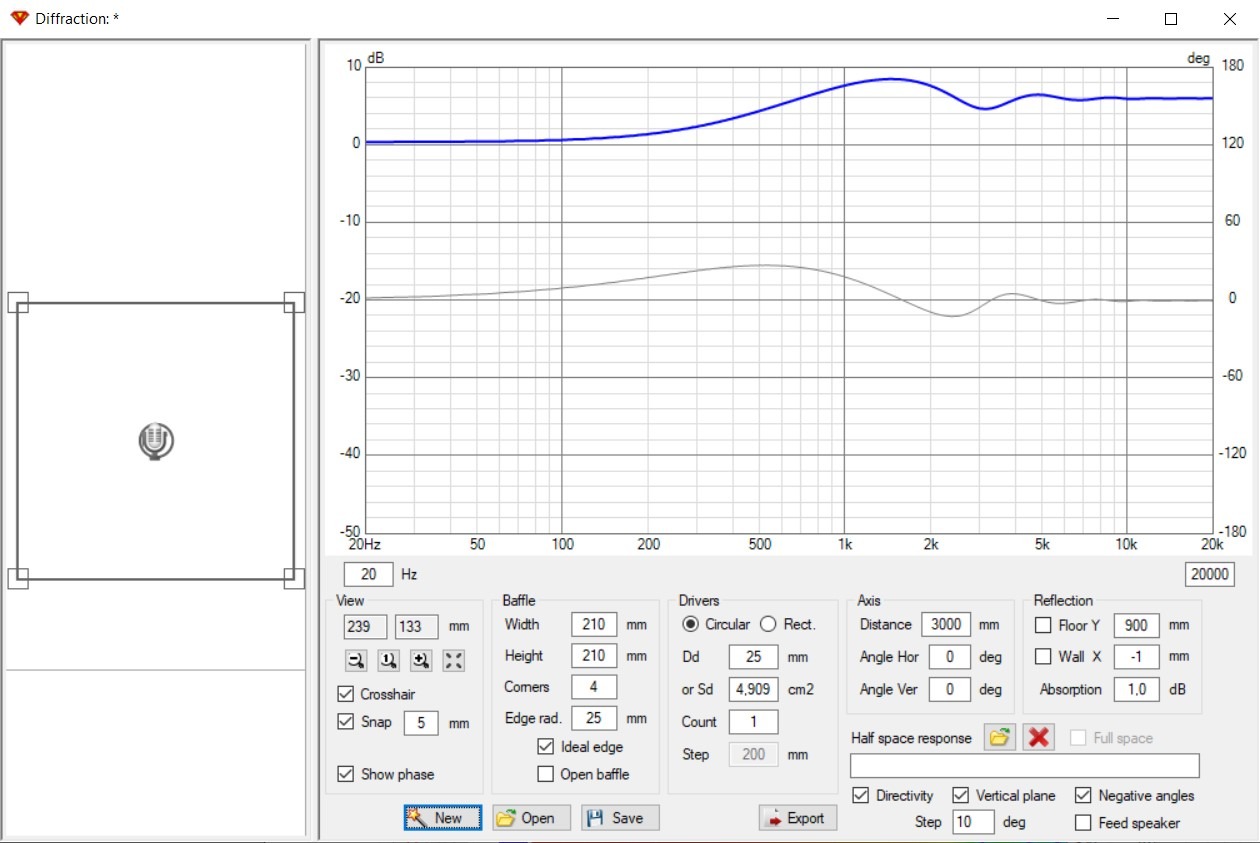Toggle the Snap checkbox

pyautogui.click(x=346, y=721)
